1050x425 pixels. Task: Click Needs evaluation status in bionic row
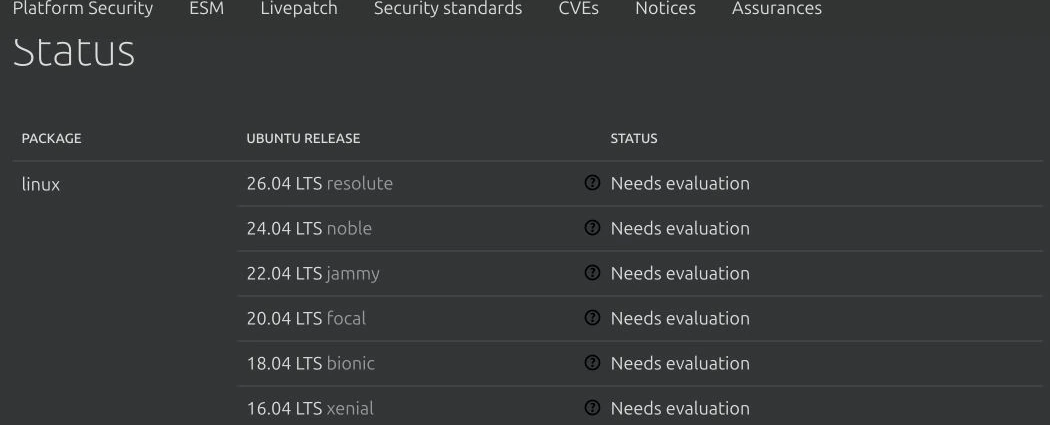pyautogui.click(x=680, y=363)
